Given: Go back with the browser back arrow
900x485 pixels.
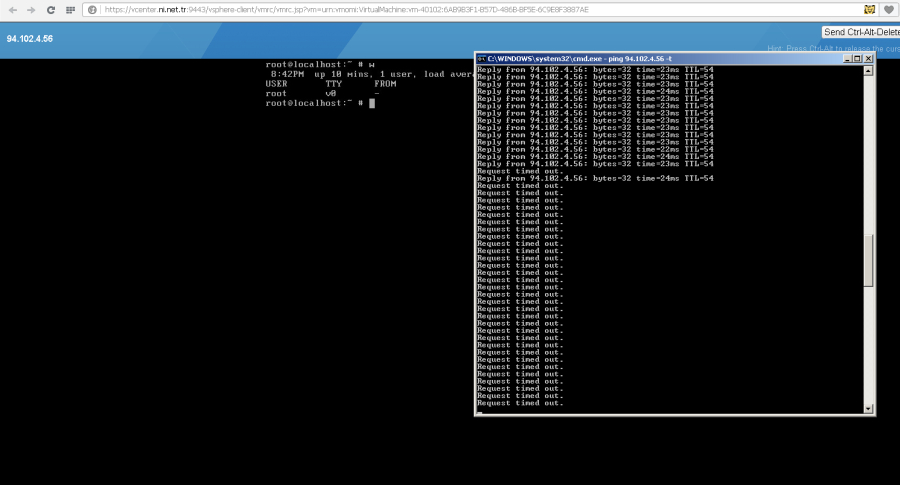Looking at the screenshot, I should click(x=13, y=10).
